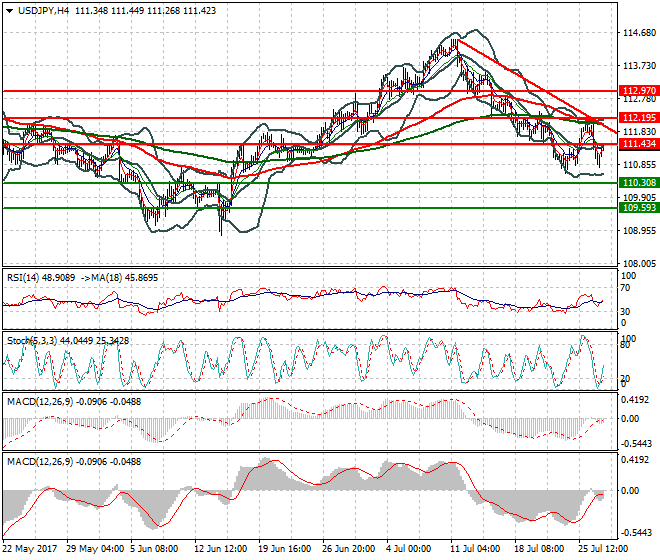Click the RSI(14) 48.9089 indicator label
The width and height of the screenshot is (660, 560).
(x=41, y=278)
